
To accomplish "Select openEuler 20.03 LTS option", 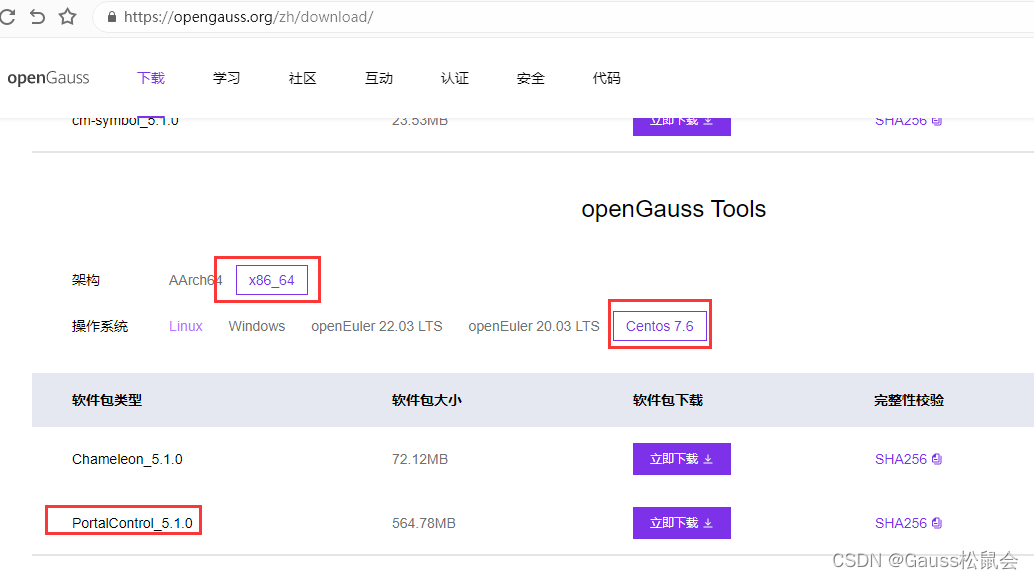I will (533, 326).
